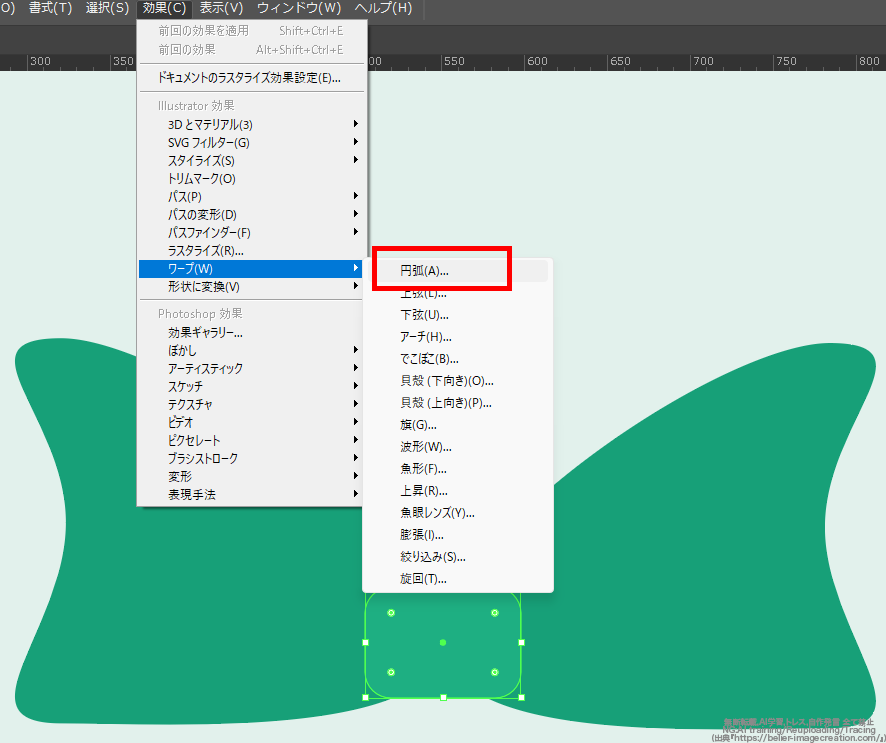Screen dimensions: 886x743
Task: Click the top-left corner radius widget
Action: click(x=391, y=612)
